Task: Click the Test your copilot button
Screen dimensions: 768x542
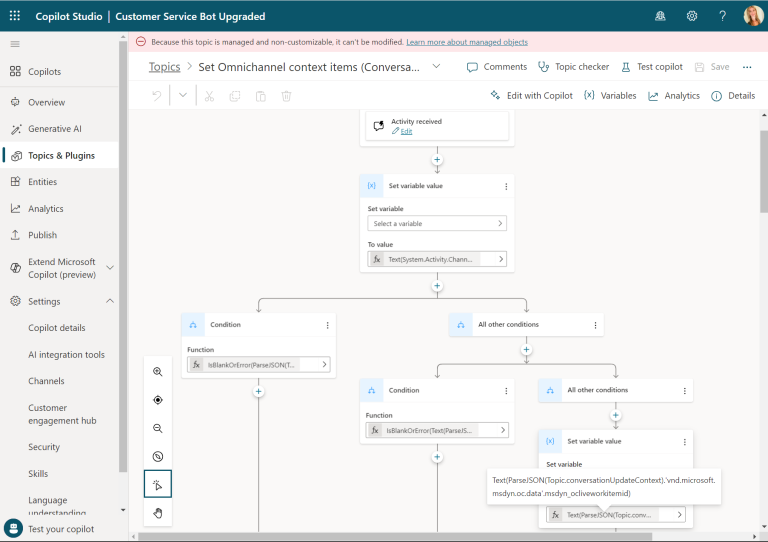Action: tap(60, 529)
